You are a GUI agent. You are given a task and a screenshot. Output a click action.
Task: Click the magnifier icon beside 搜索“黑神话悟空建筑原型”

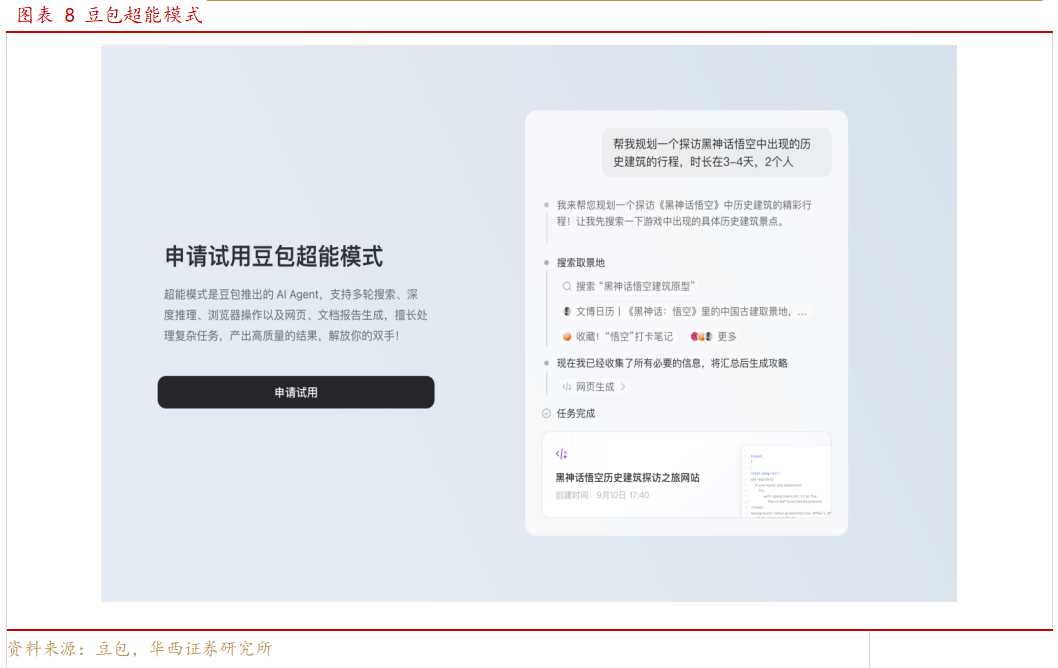point(567,287)
